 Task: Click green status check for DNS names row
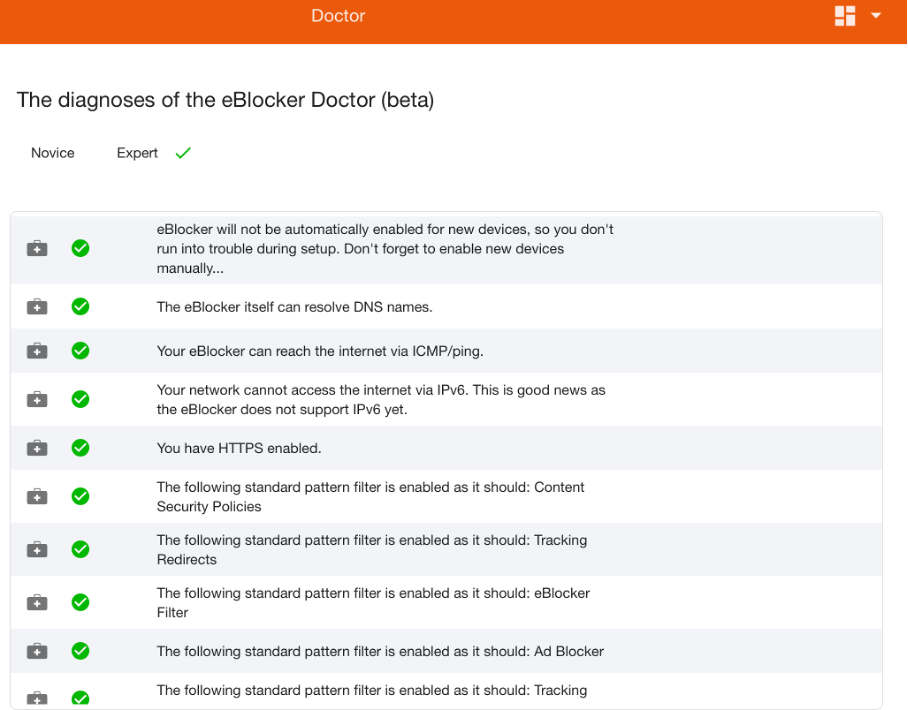point(80,306)
